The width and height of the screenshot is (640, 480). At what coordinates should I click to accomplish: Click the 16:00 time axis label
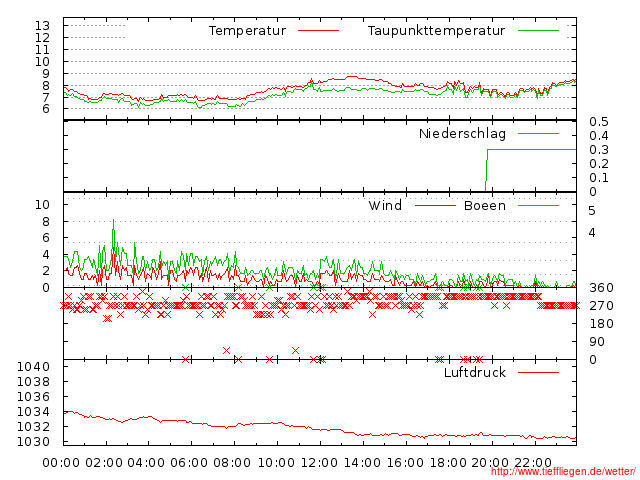tap(405, 463)
